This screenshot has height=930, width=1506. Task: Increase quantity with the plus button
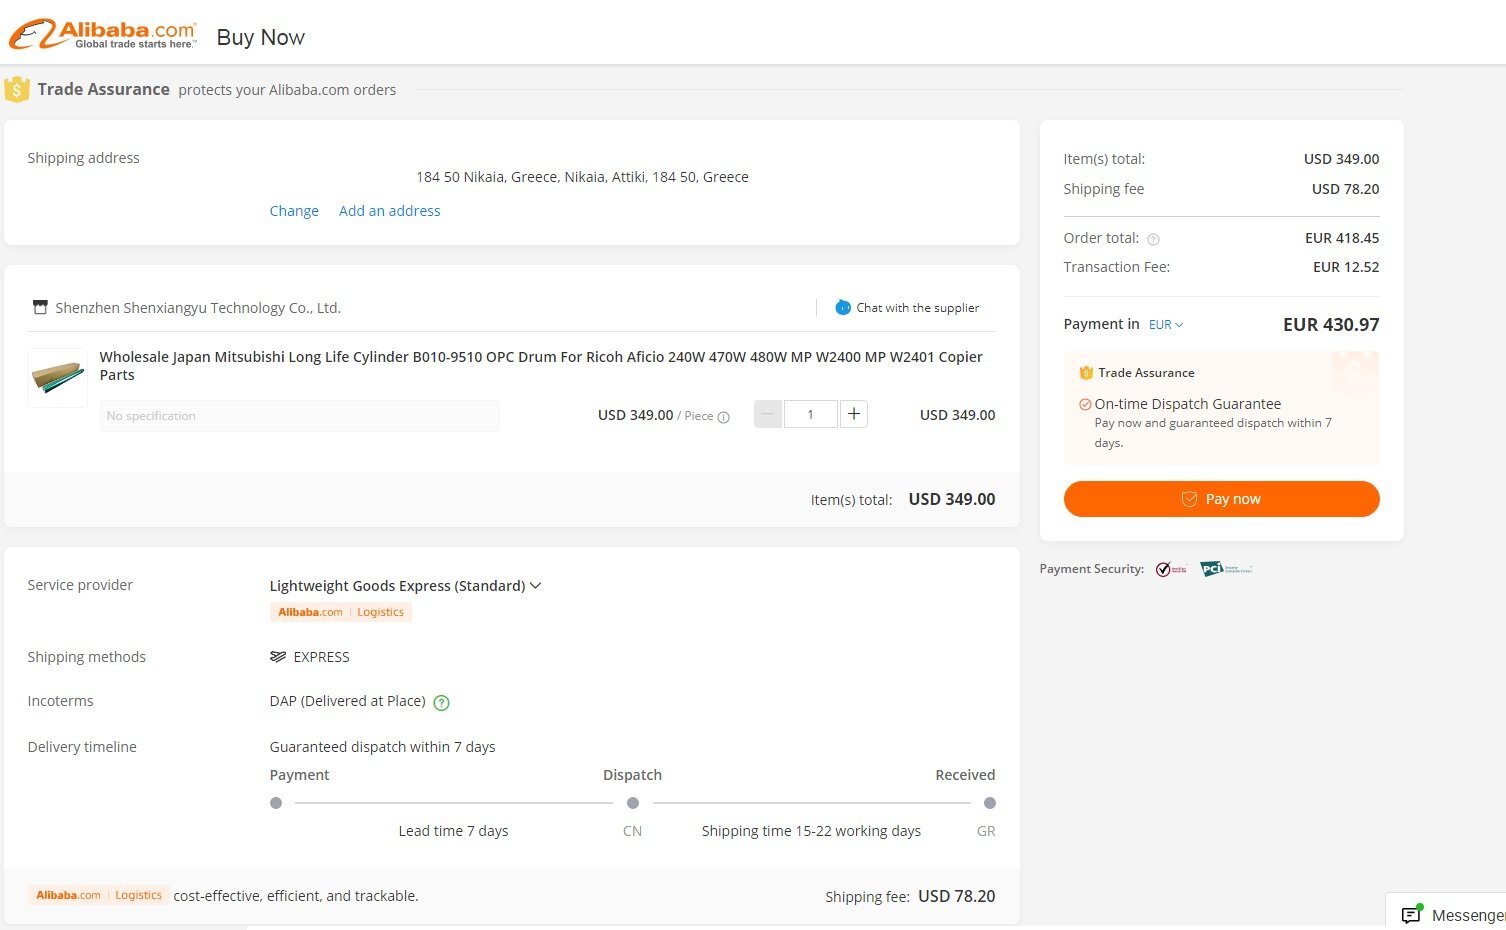853,414
